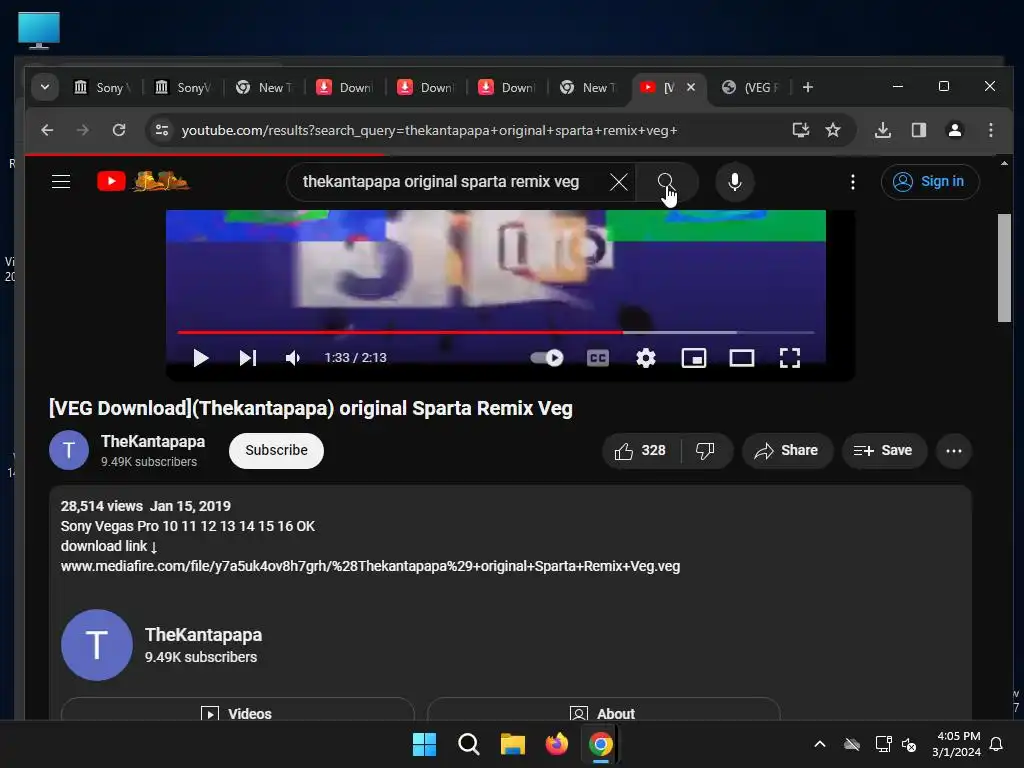Mute the video volume

coord(293,358)
